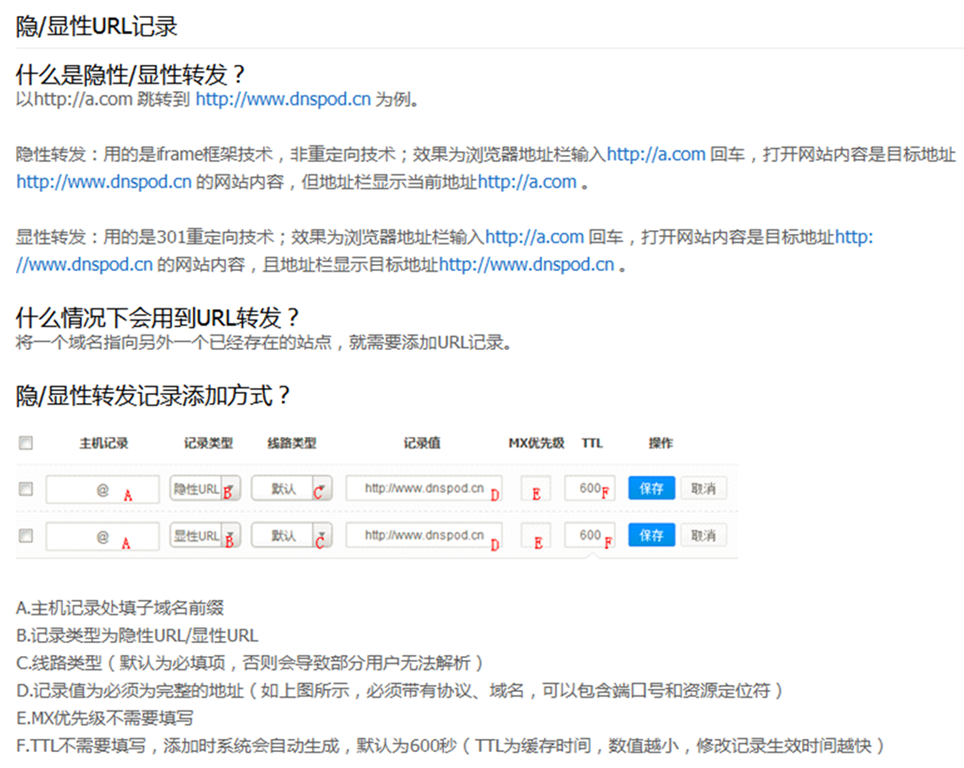Click the 主机记录 column header

point(104,443)
